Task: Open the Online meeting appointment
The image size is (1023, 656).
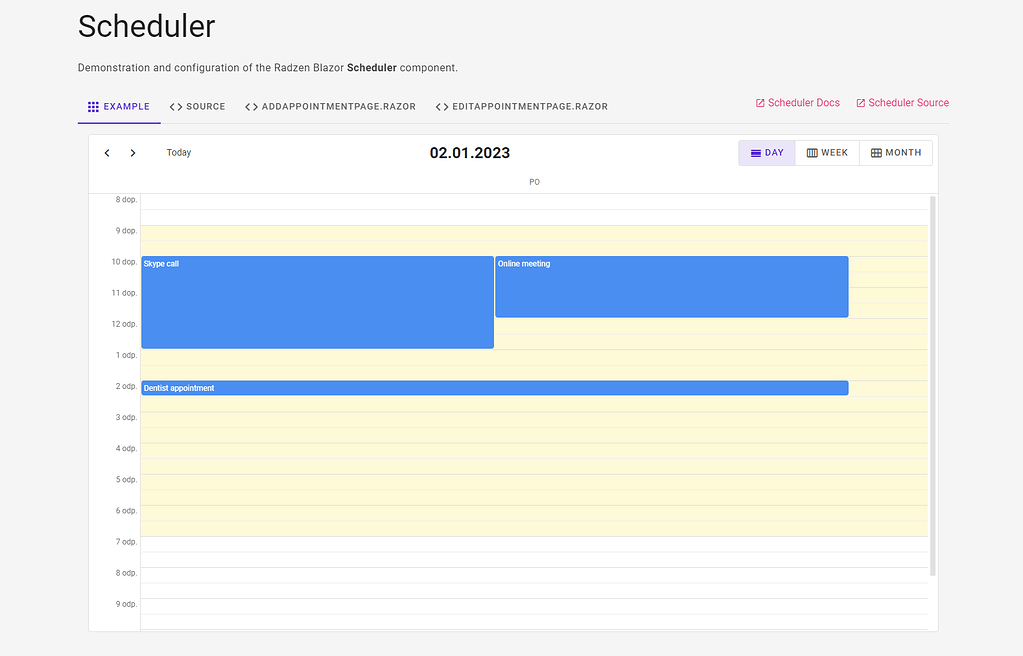Action: click(x=671, y=287)
